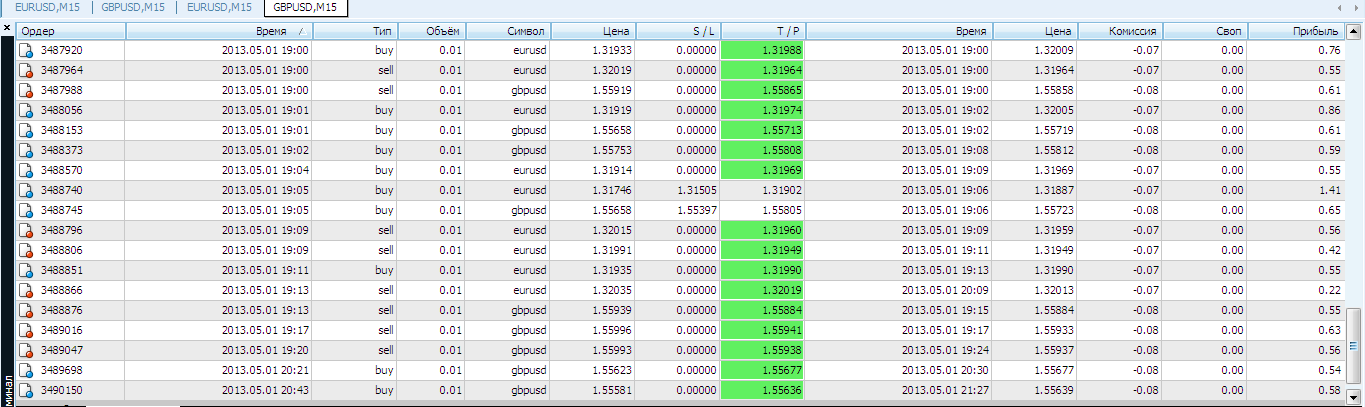Sort by the Тип column header
The width and height of the screenshot is (1365, 407).
click(x=354, y=32)
